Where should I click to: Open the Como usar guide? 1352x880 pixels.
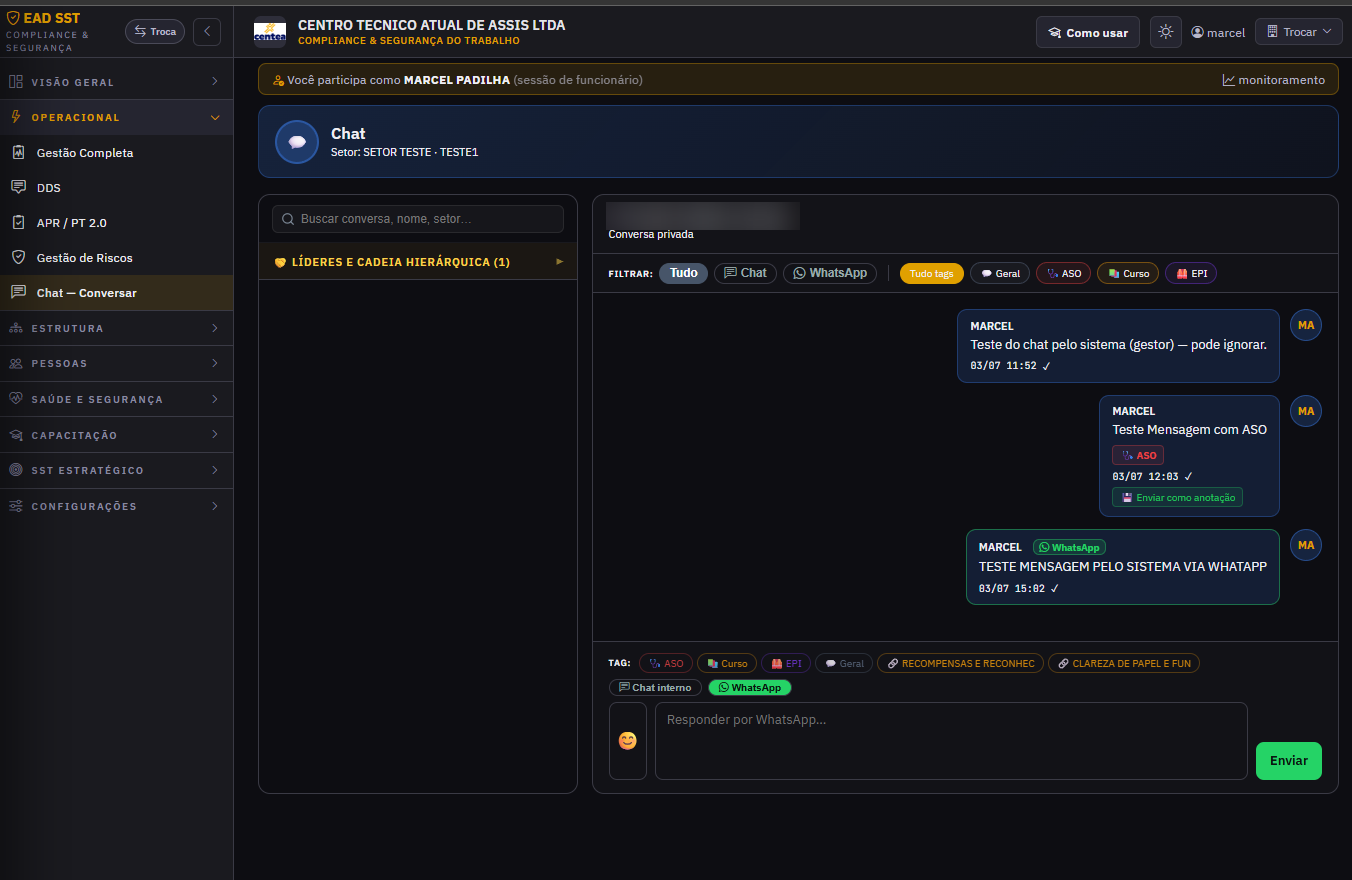click(x=1087, y=32)
